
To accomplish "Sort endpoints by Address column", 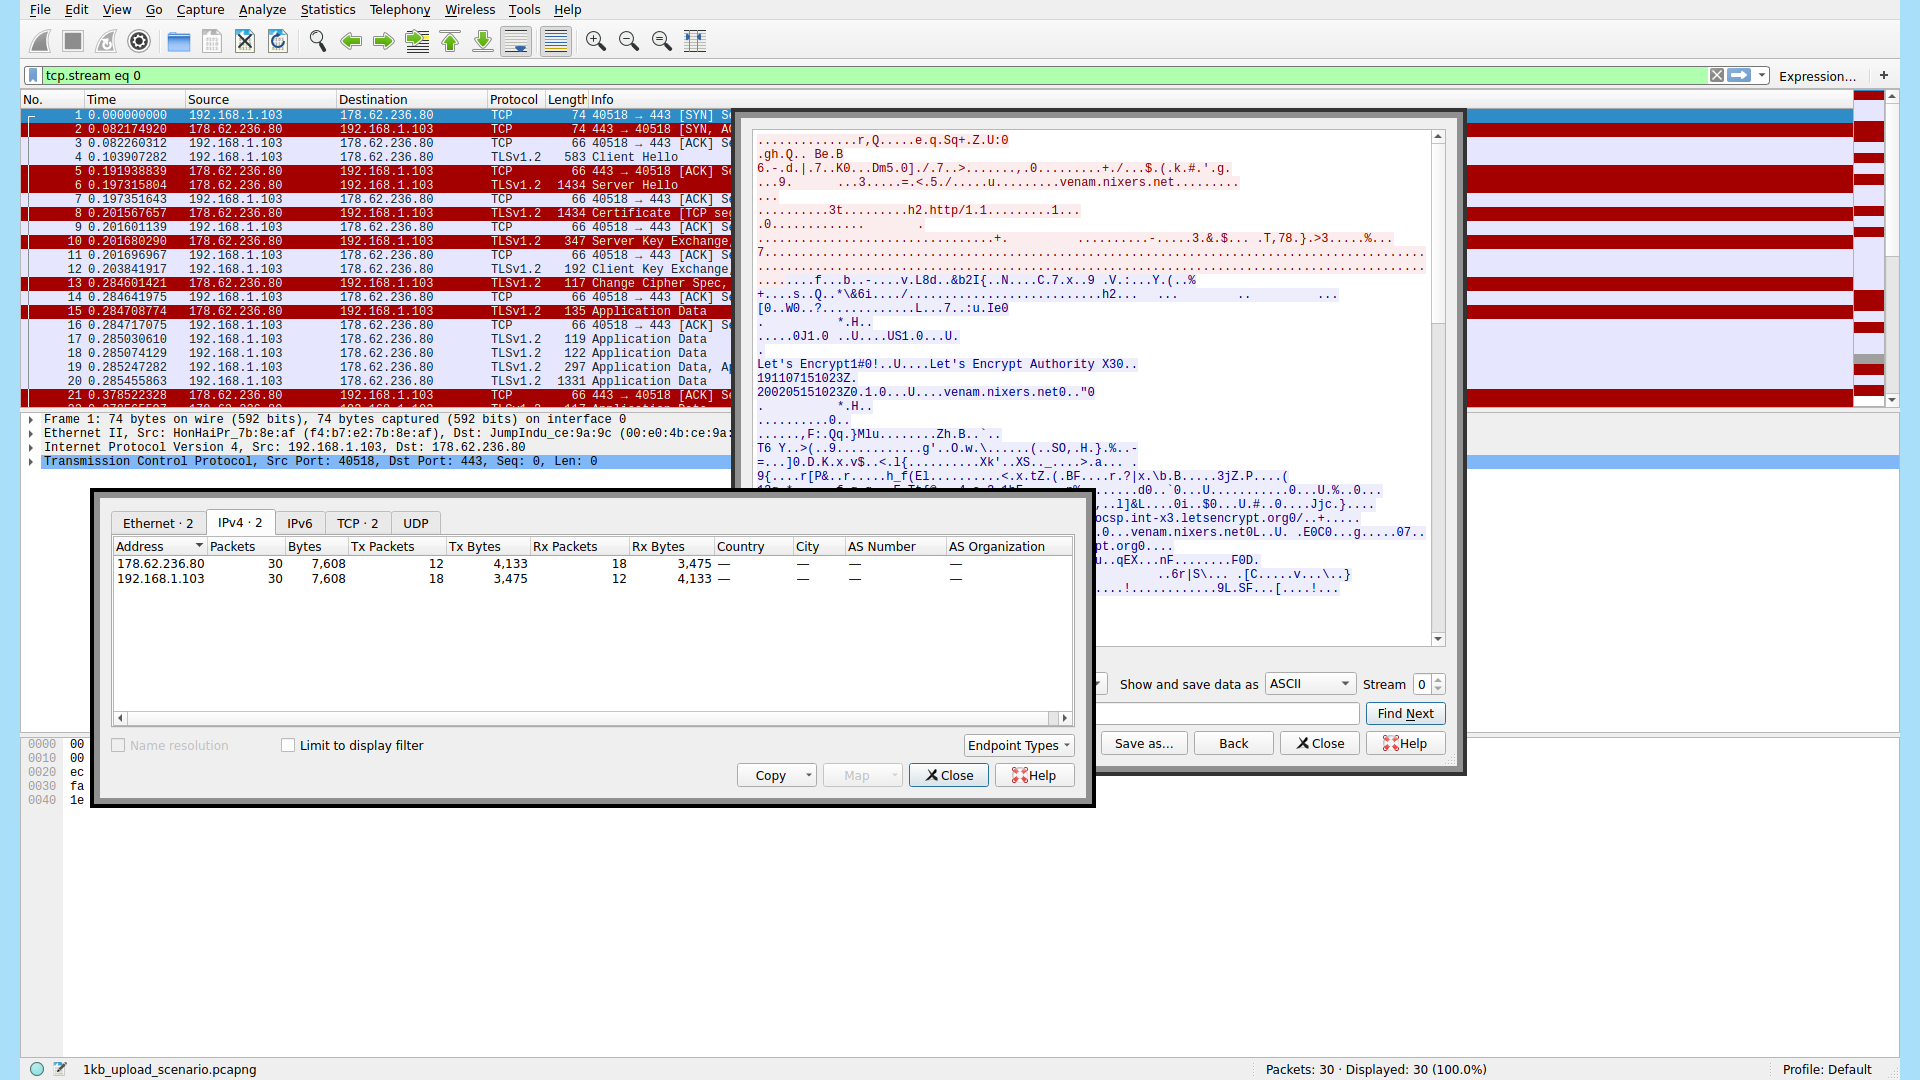I will [x=160, y=546].
